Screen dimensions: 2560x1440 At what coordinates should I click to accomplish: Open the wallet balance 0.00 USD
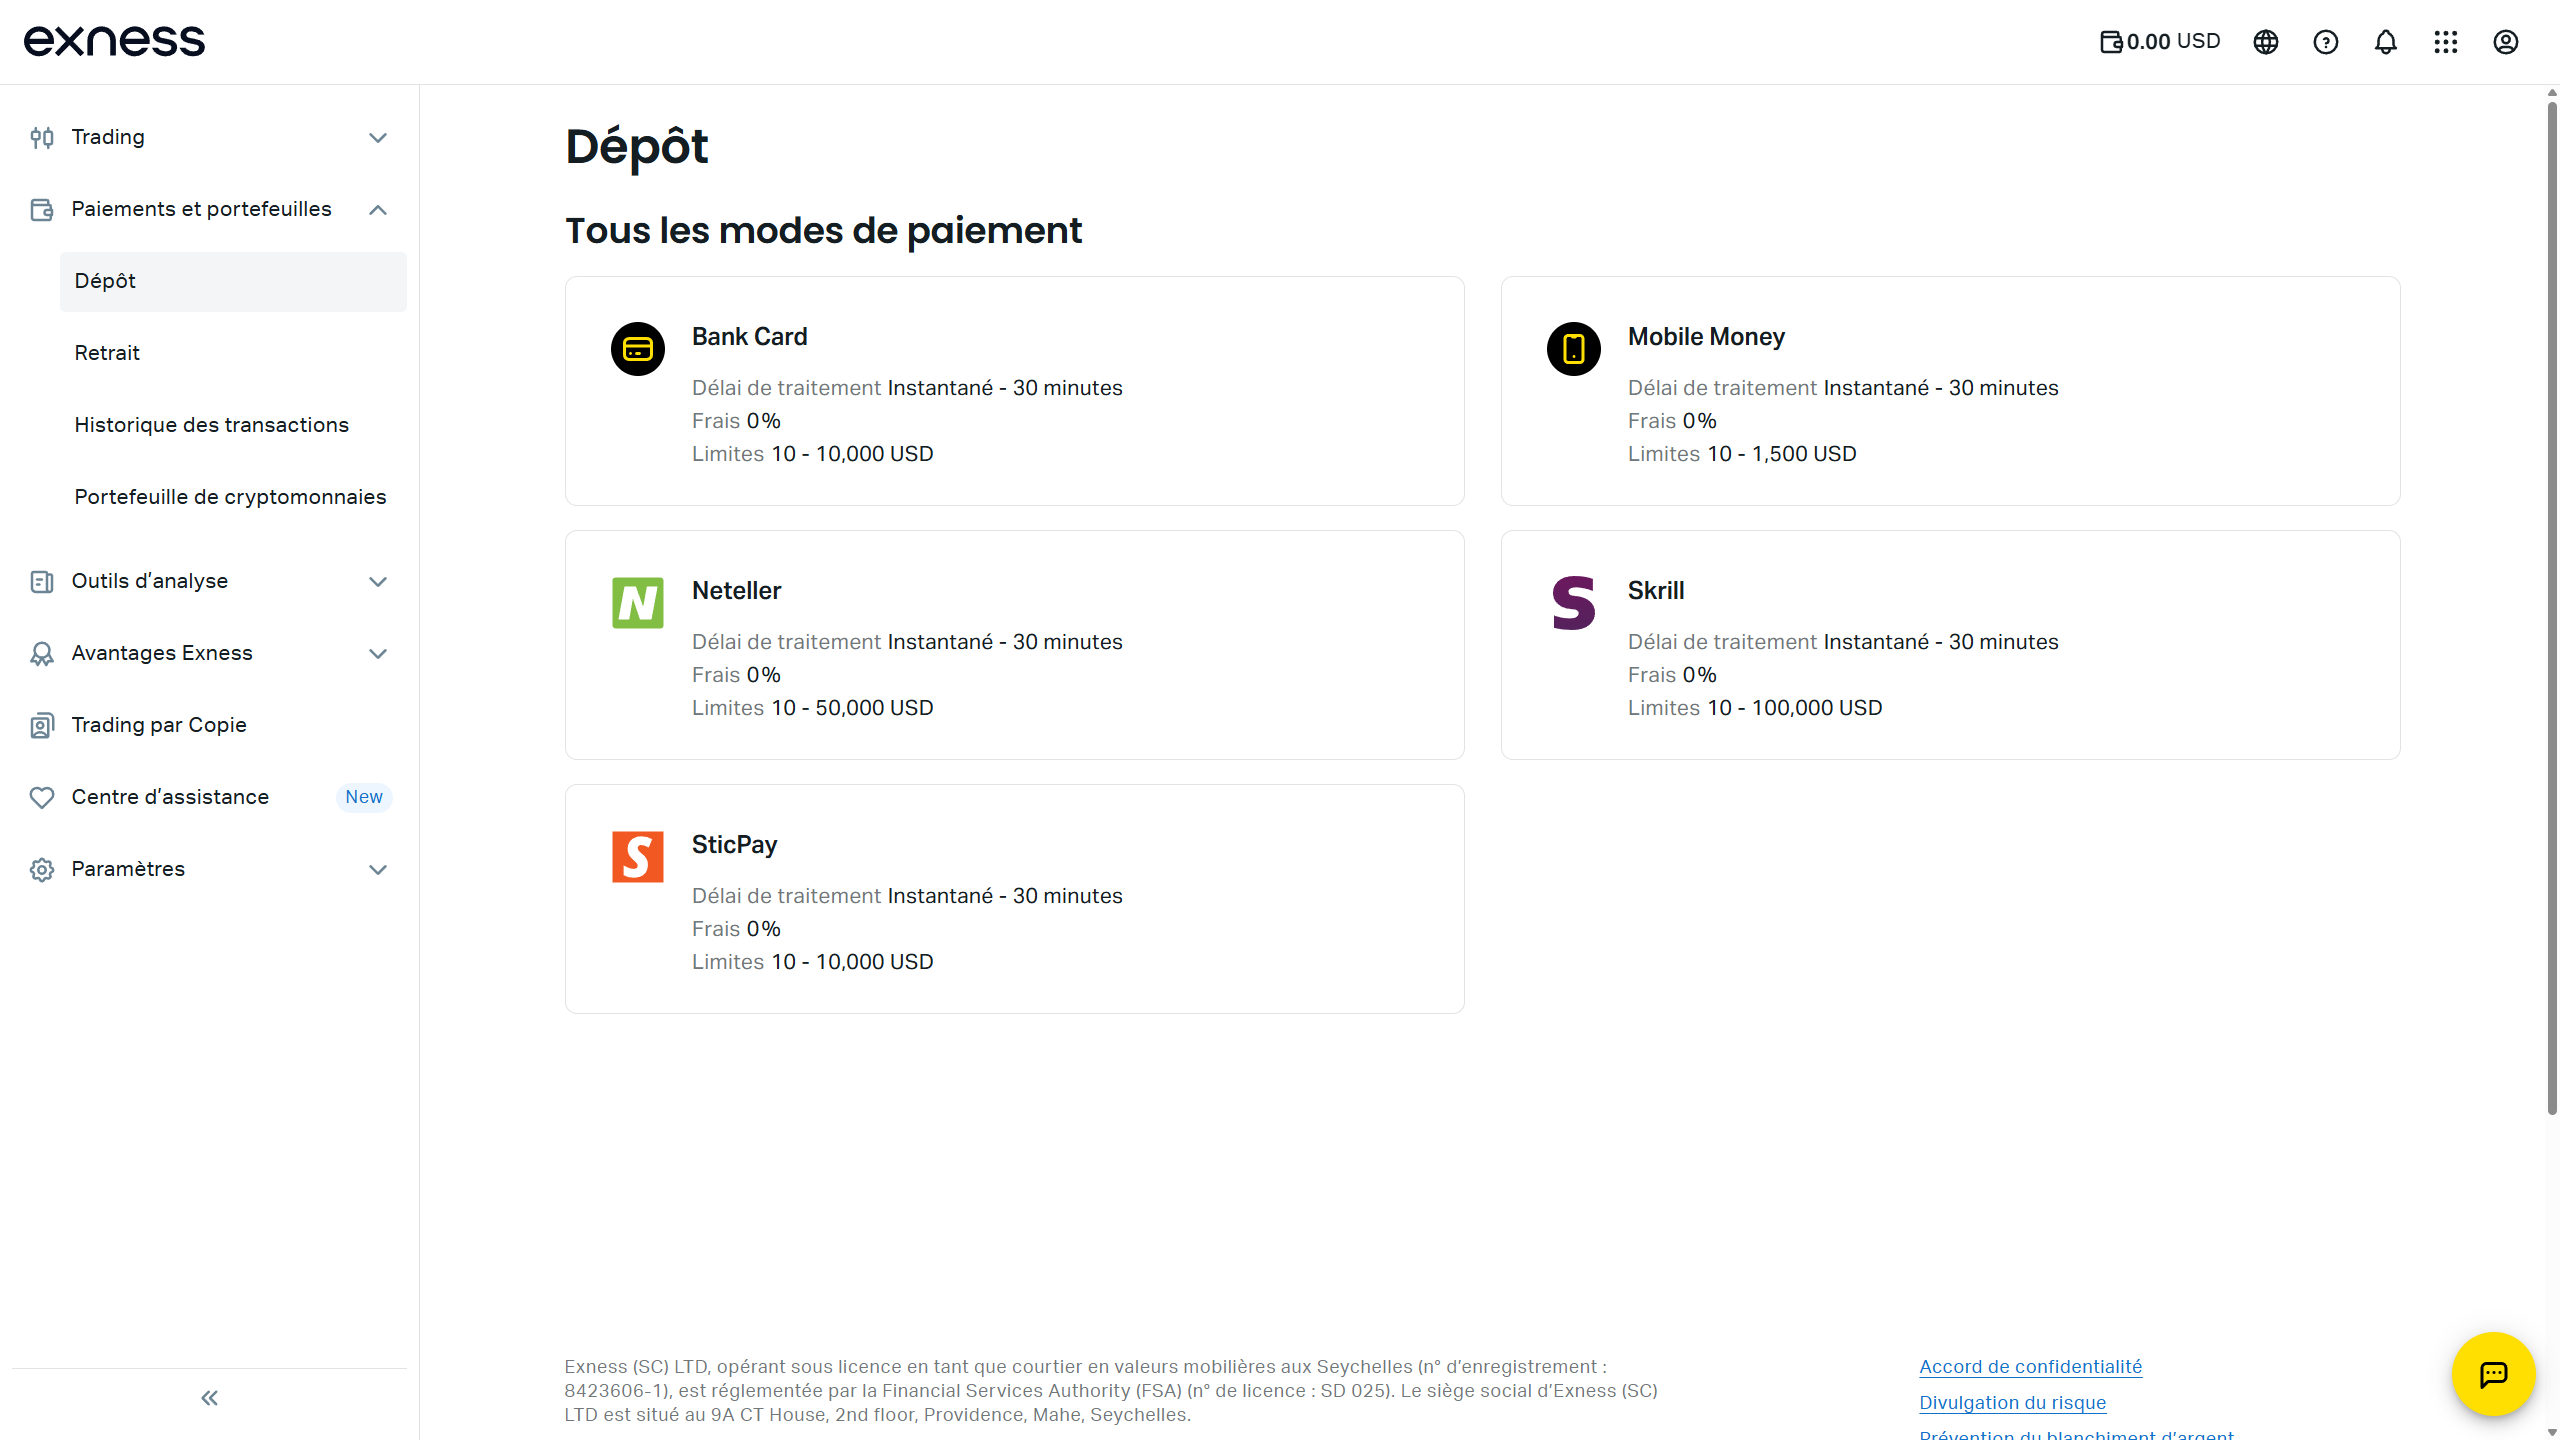[x=2160, y=42]
